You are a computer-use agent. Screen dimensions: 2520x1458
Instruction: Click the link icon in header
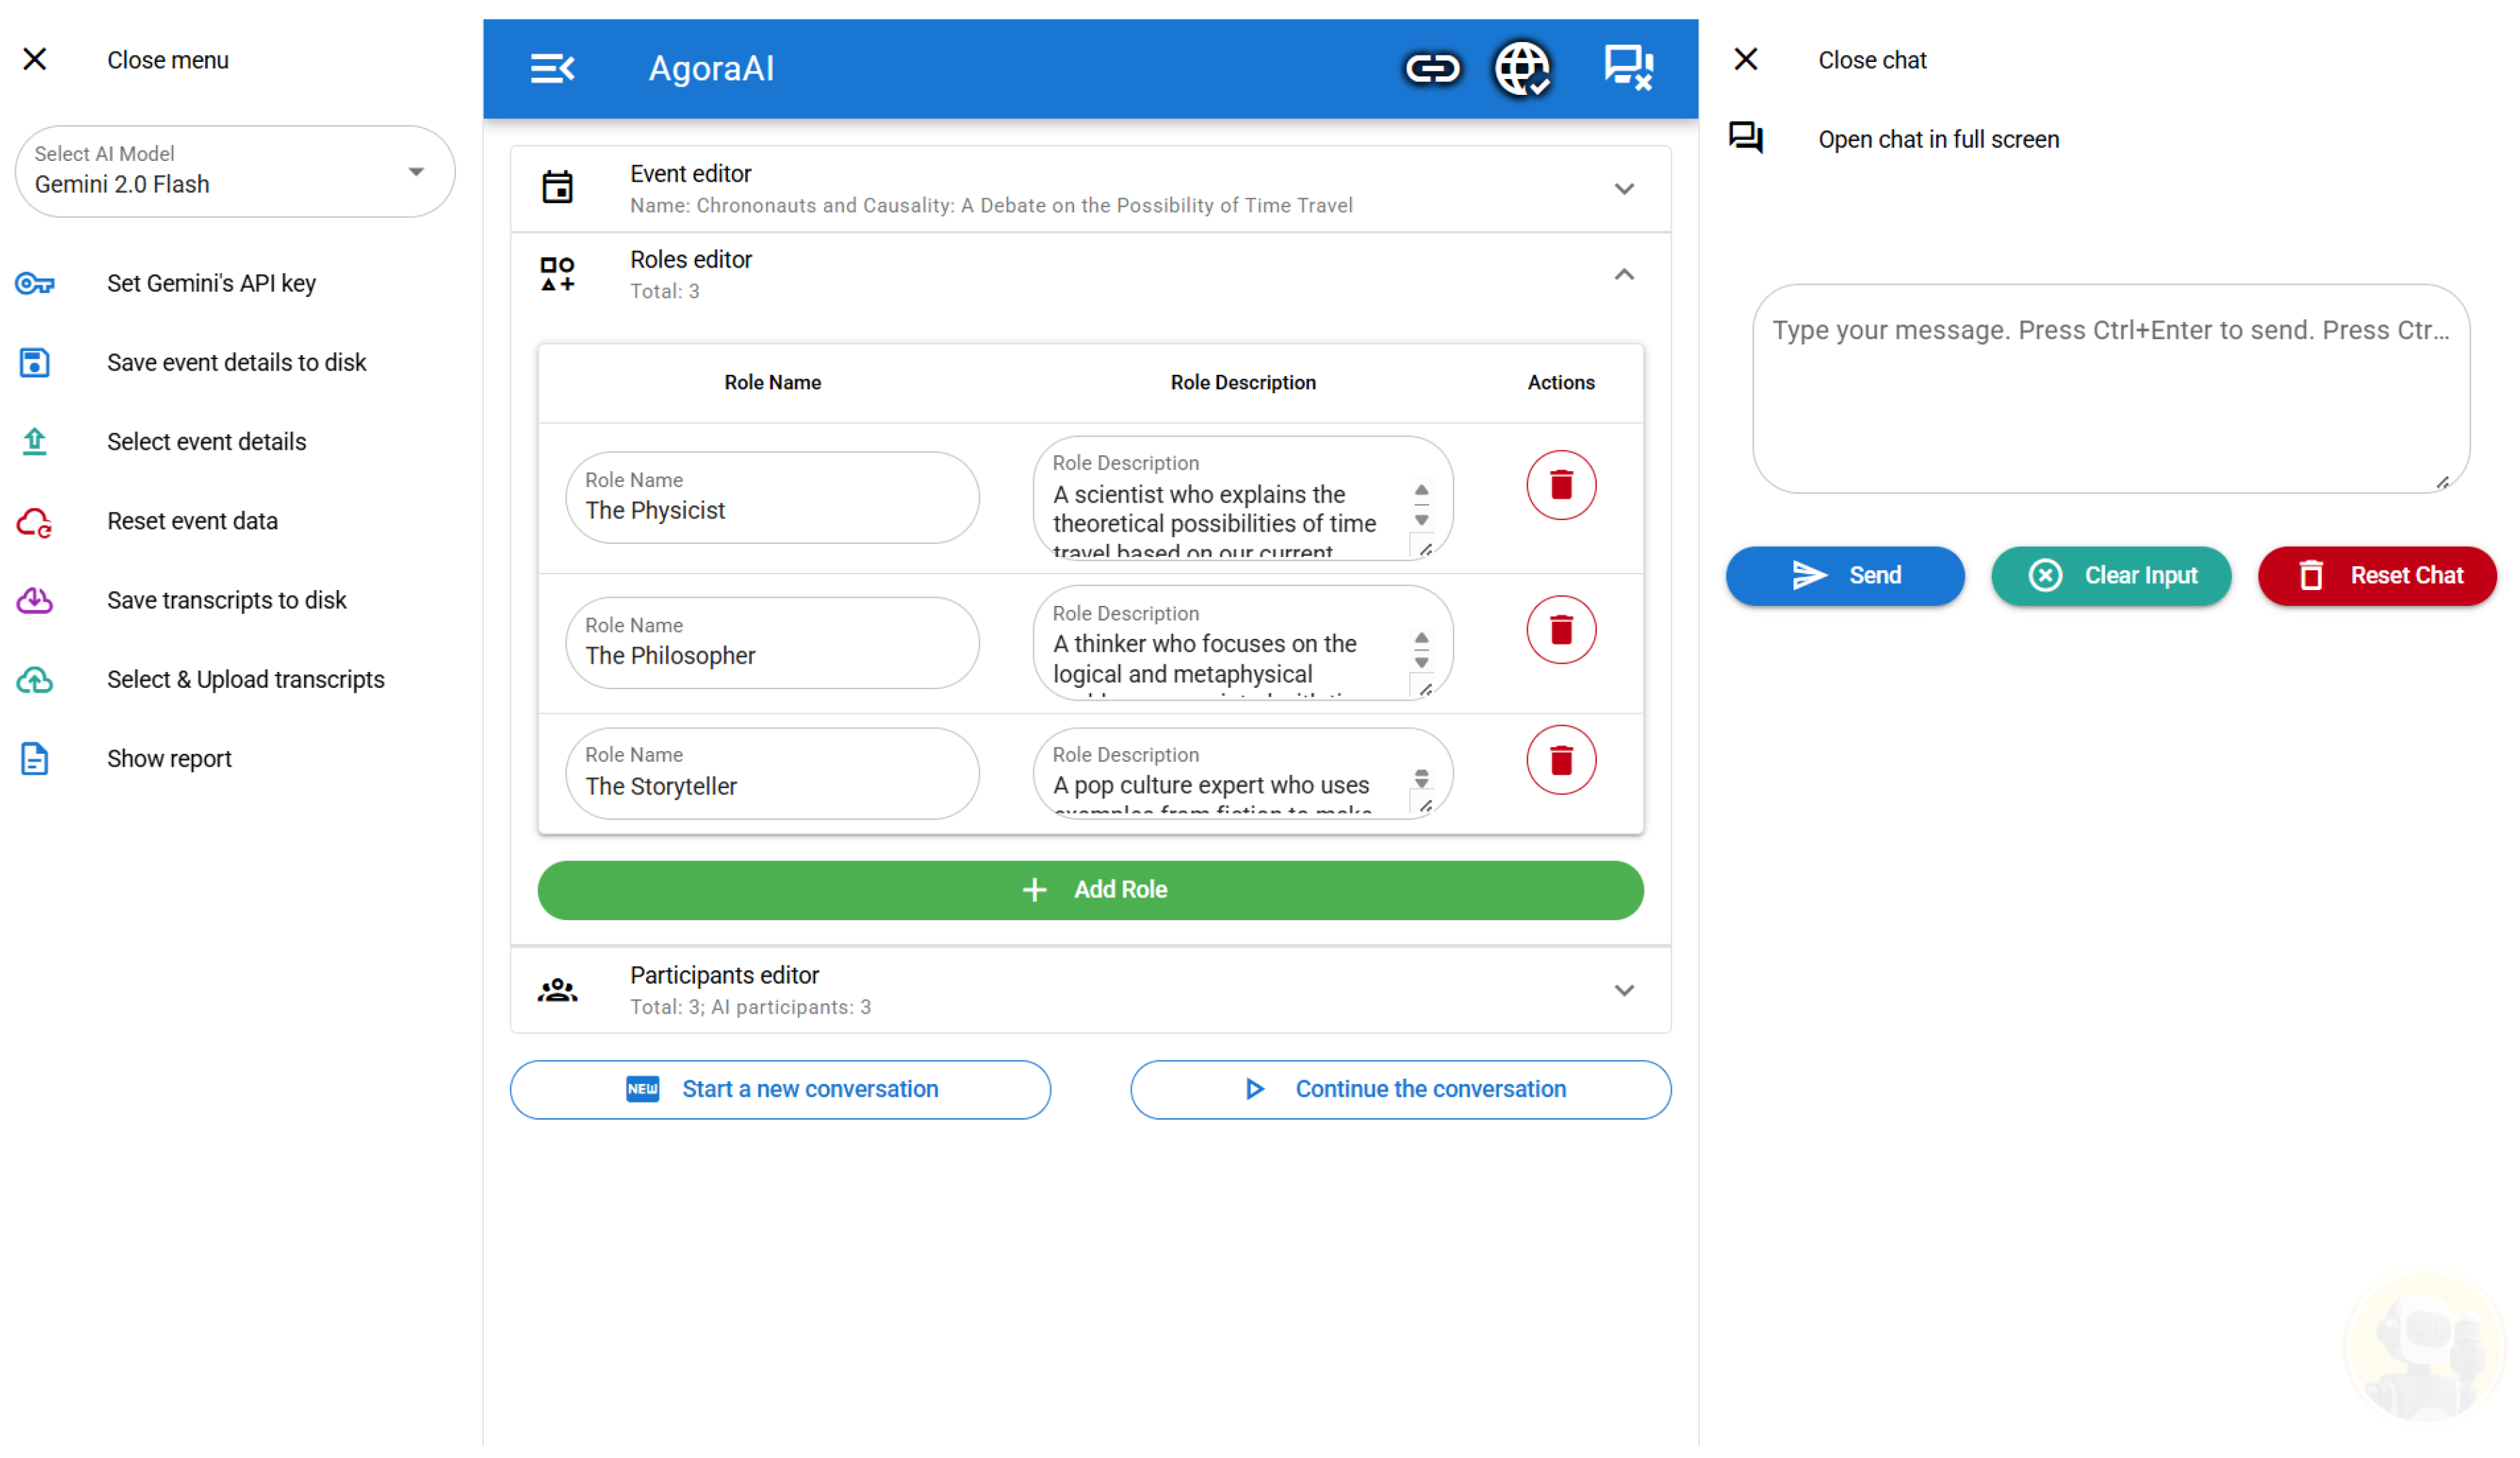pyautogui.click(x=1432, y=69)
